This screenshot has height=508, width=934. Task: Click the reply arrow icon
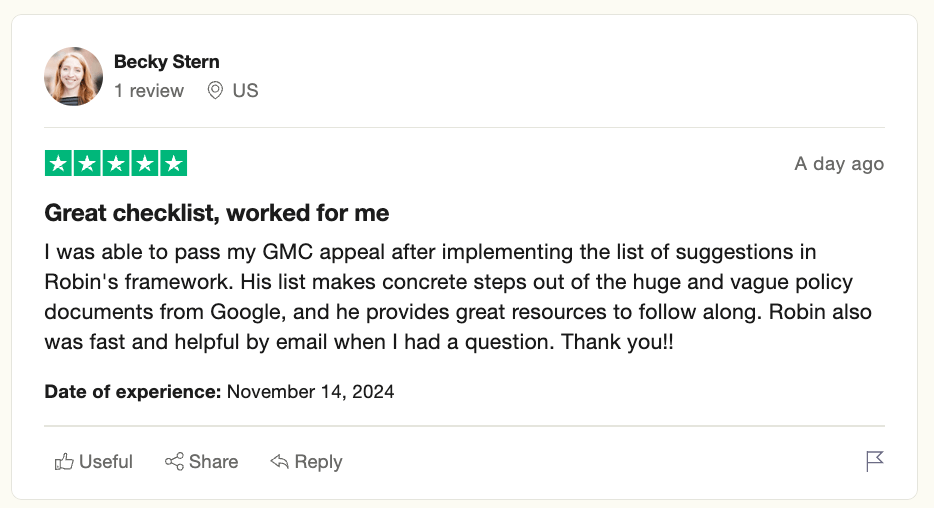click(x=280, y=462)
